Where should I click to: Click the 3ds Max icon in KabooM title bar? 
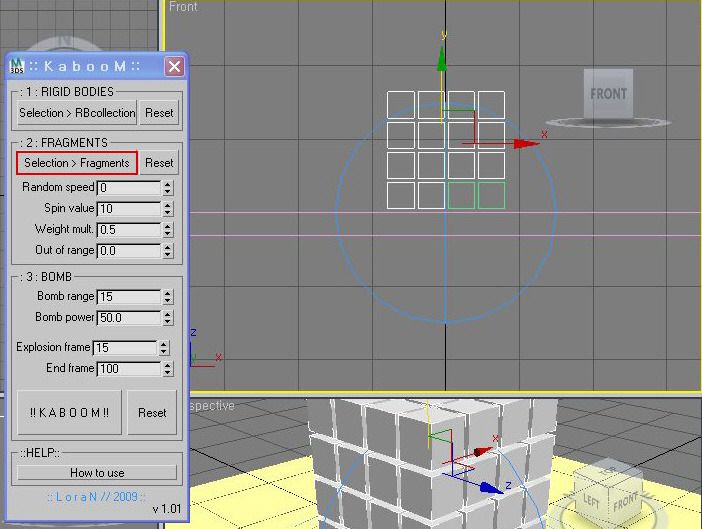(17, 66)
